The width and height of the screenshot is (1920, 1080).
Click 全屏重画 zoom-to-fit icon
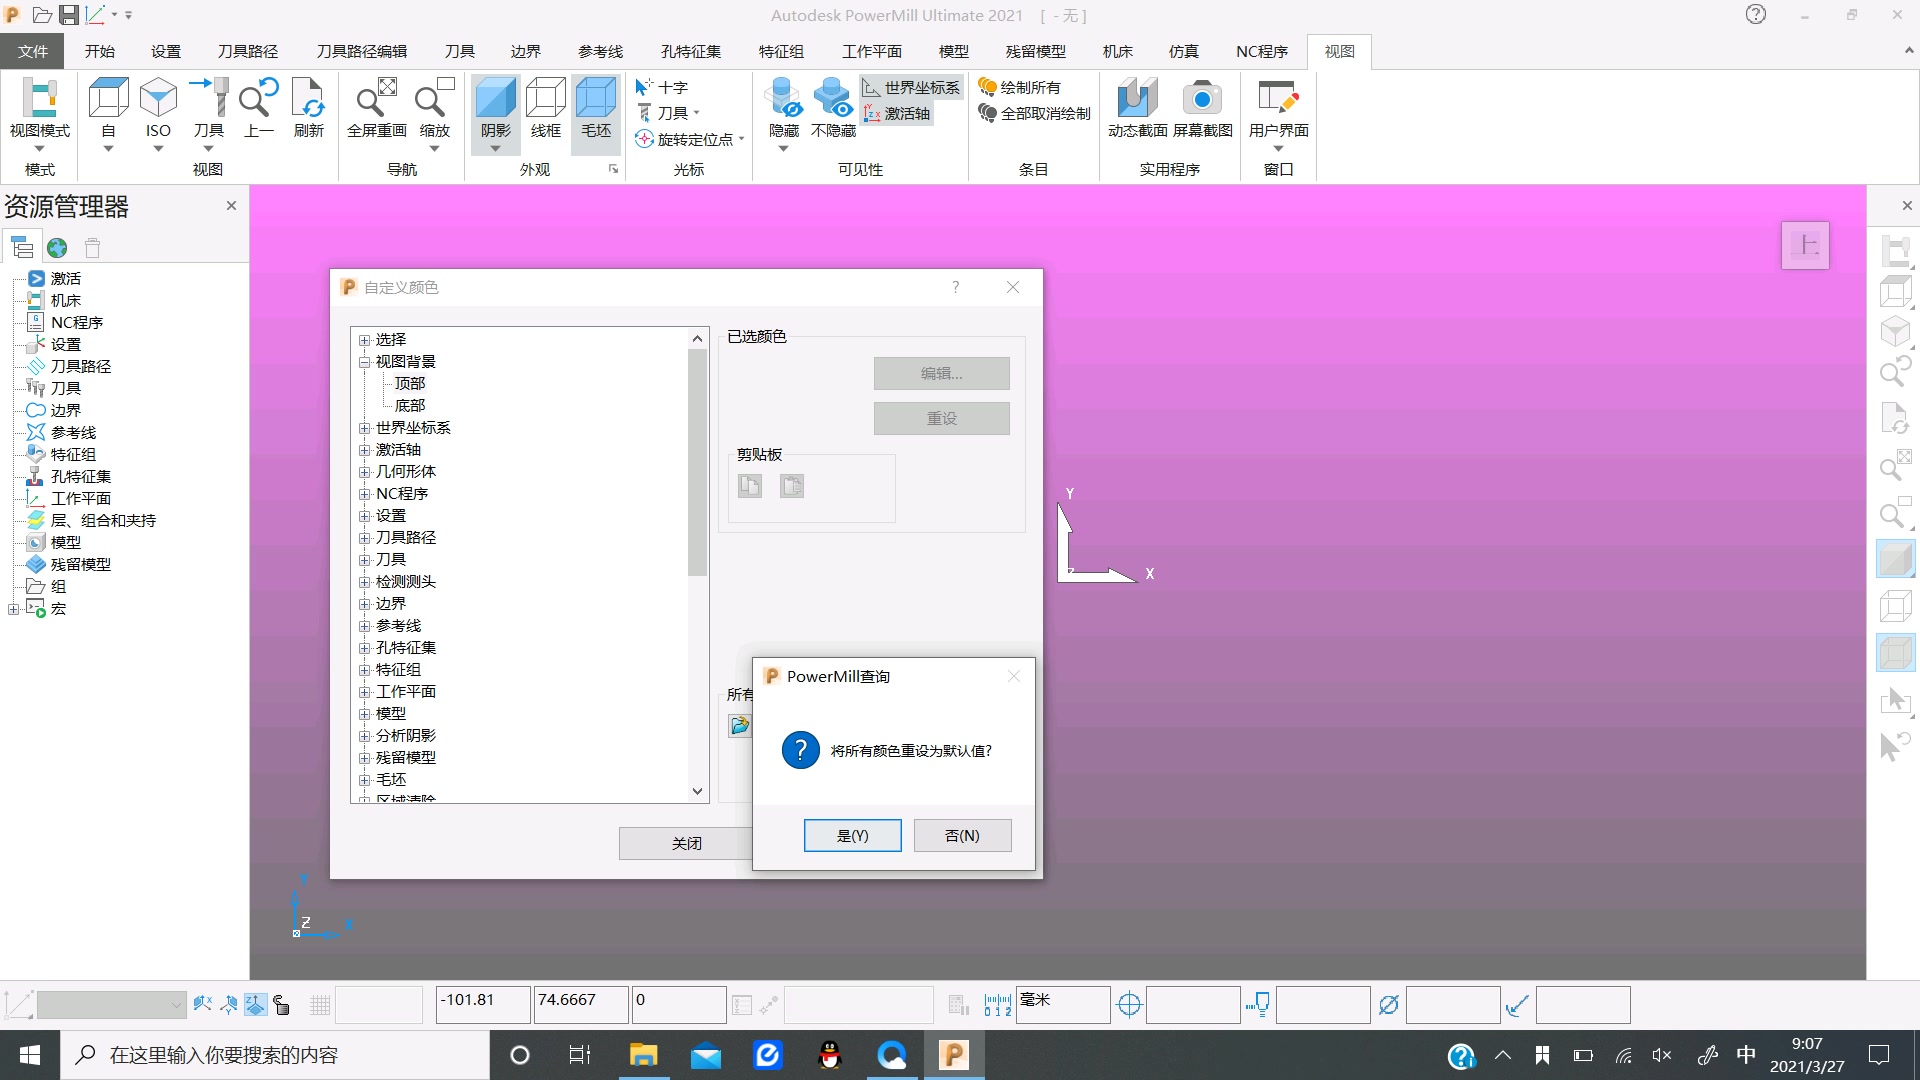coord(377,98)
